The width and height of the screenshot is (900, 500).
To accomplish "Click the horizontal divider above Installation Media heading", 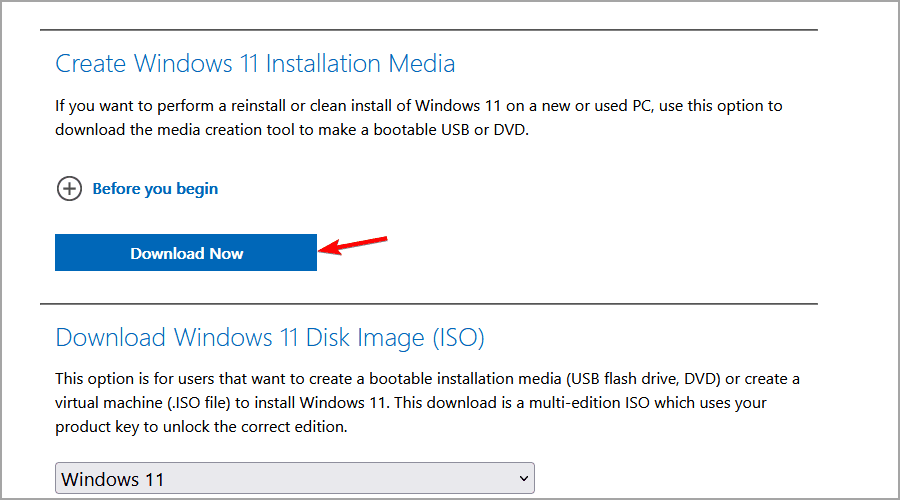I will [x=428, y=30].
